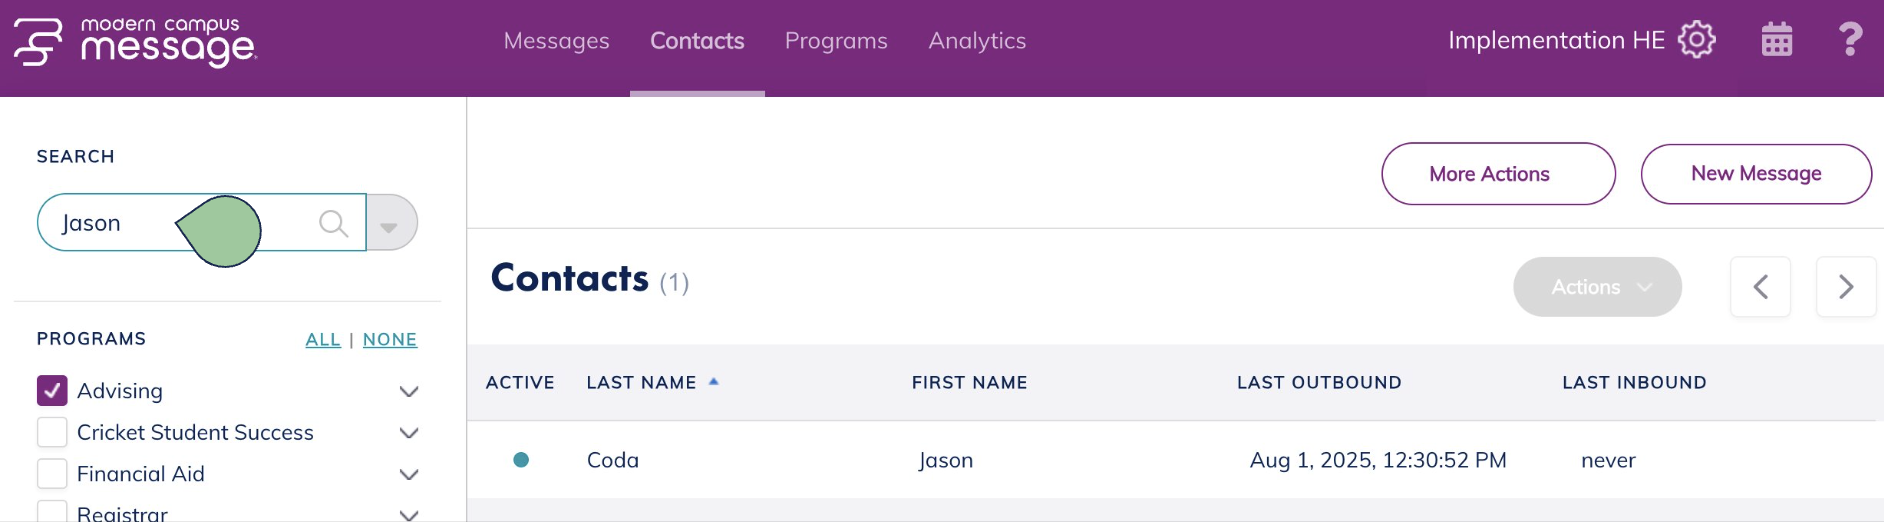Click the magnifying glass search icon
The height and width of the screenshot is (528, 1884).
pos(333,223)
